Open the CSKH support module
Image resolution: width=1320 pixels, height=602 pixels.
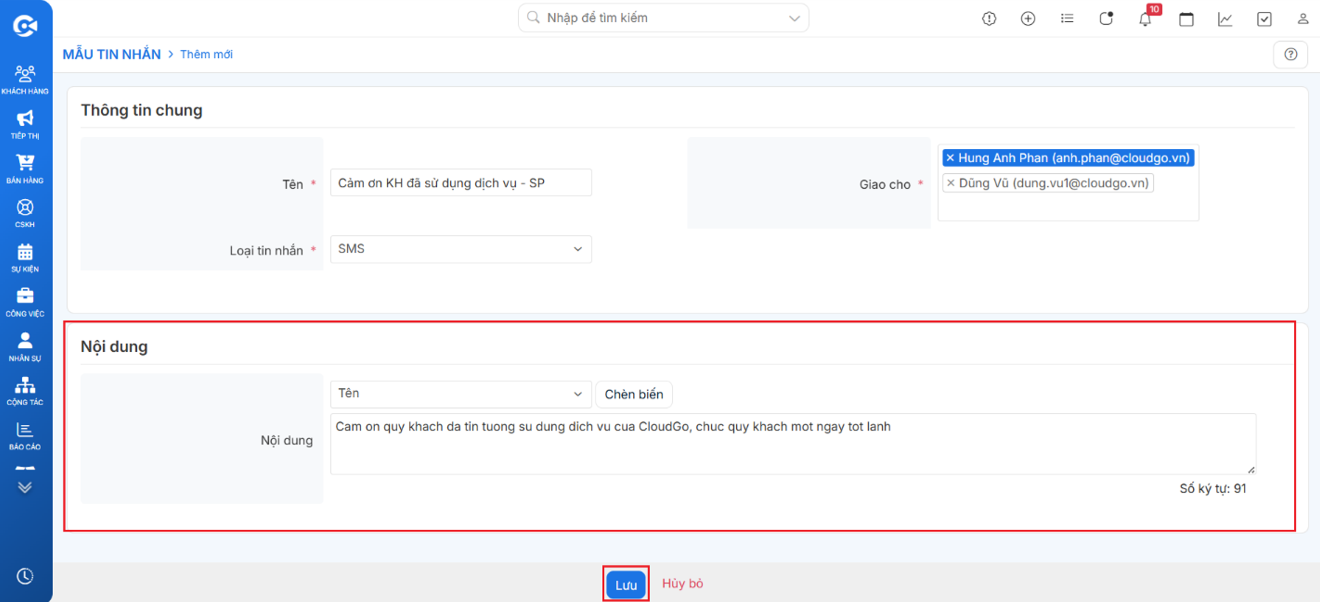[25, 213]
